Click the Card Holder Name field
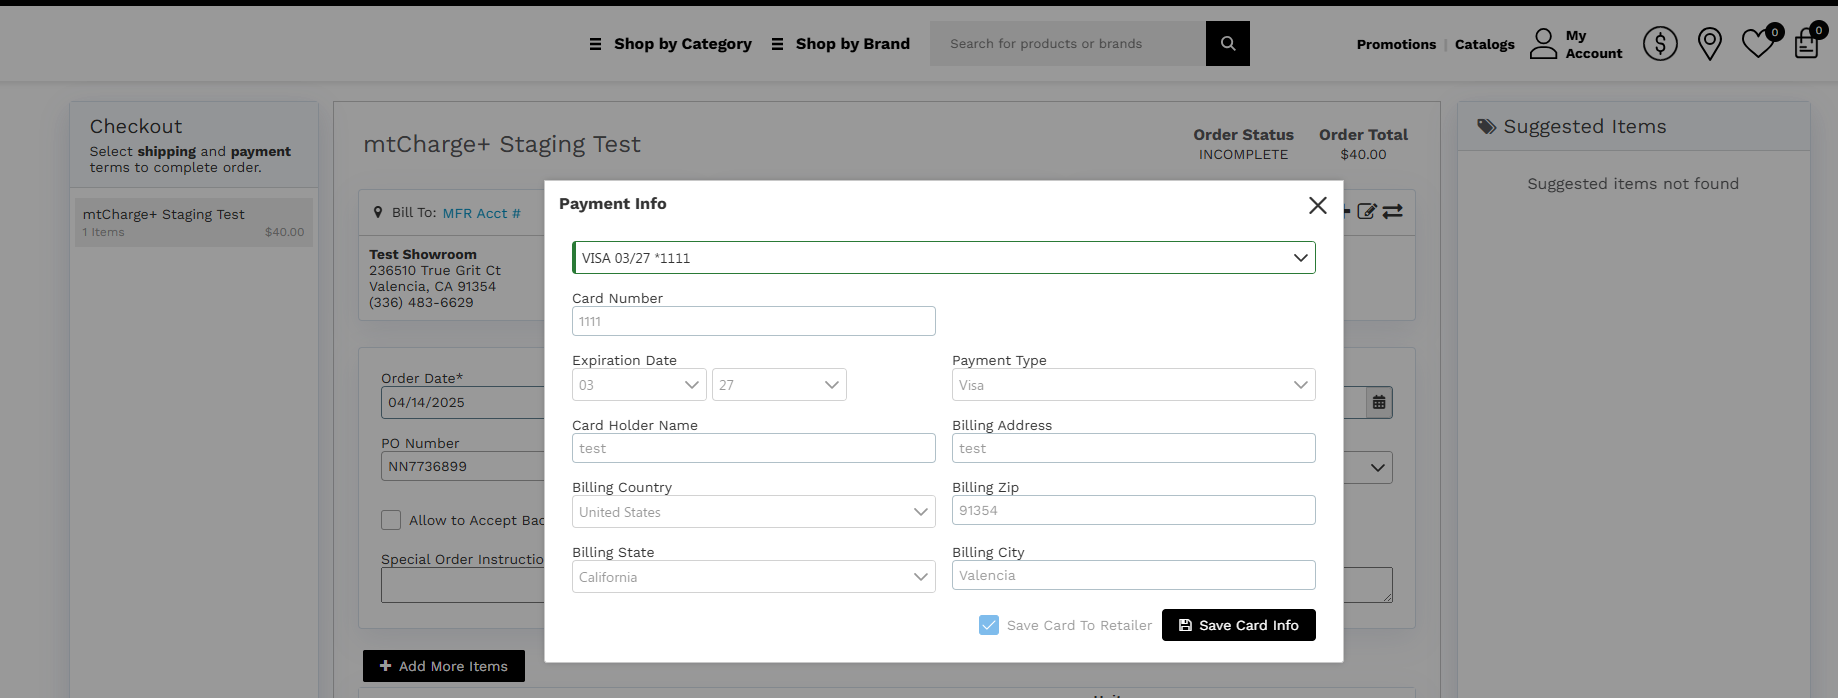This screenshot has width=1838, height=698. (x=754, y=448)
